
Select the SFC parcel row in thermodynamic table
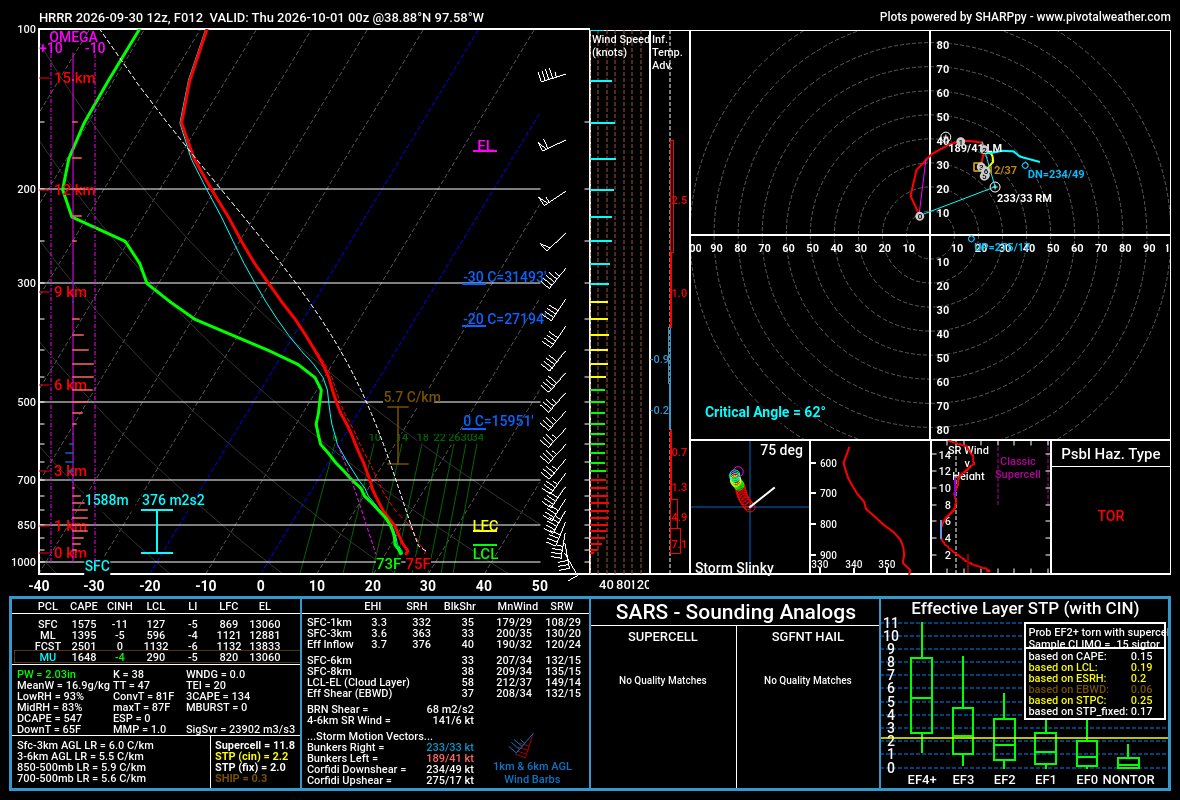click(158, 624)
